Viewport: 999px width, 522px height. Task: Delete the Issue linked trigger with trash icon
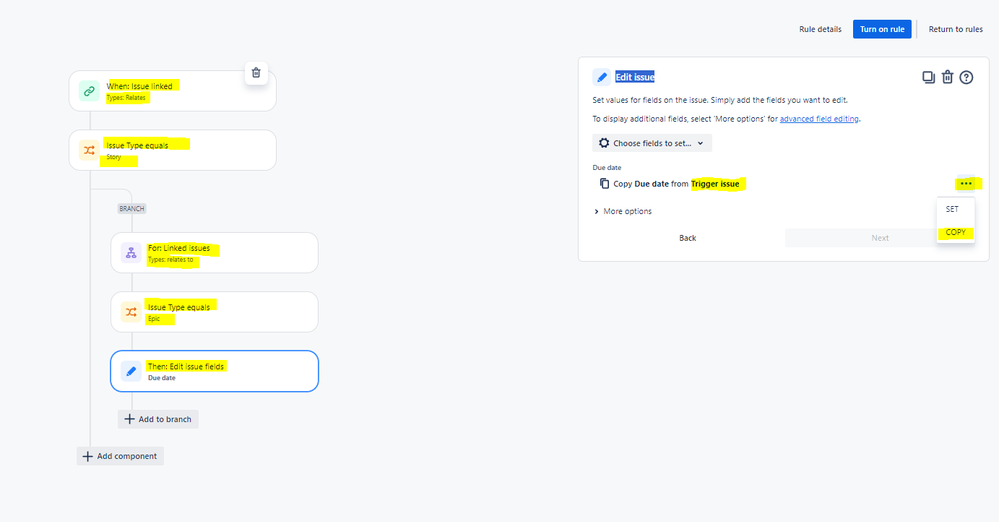click(256, 73)
